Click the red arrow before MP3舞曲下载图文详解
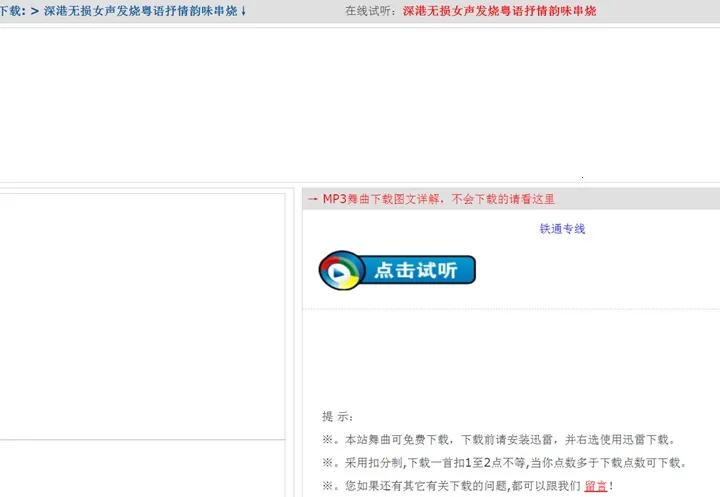The height and width of the screenshot is (497, 720). [x=313, y=199]
